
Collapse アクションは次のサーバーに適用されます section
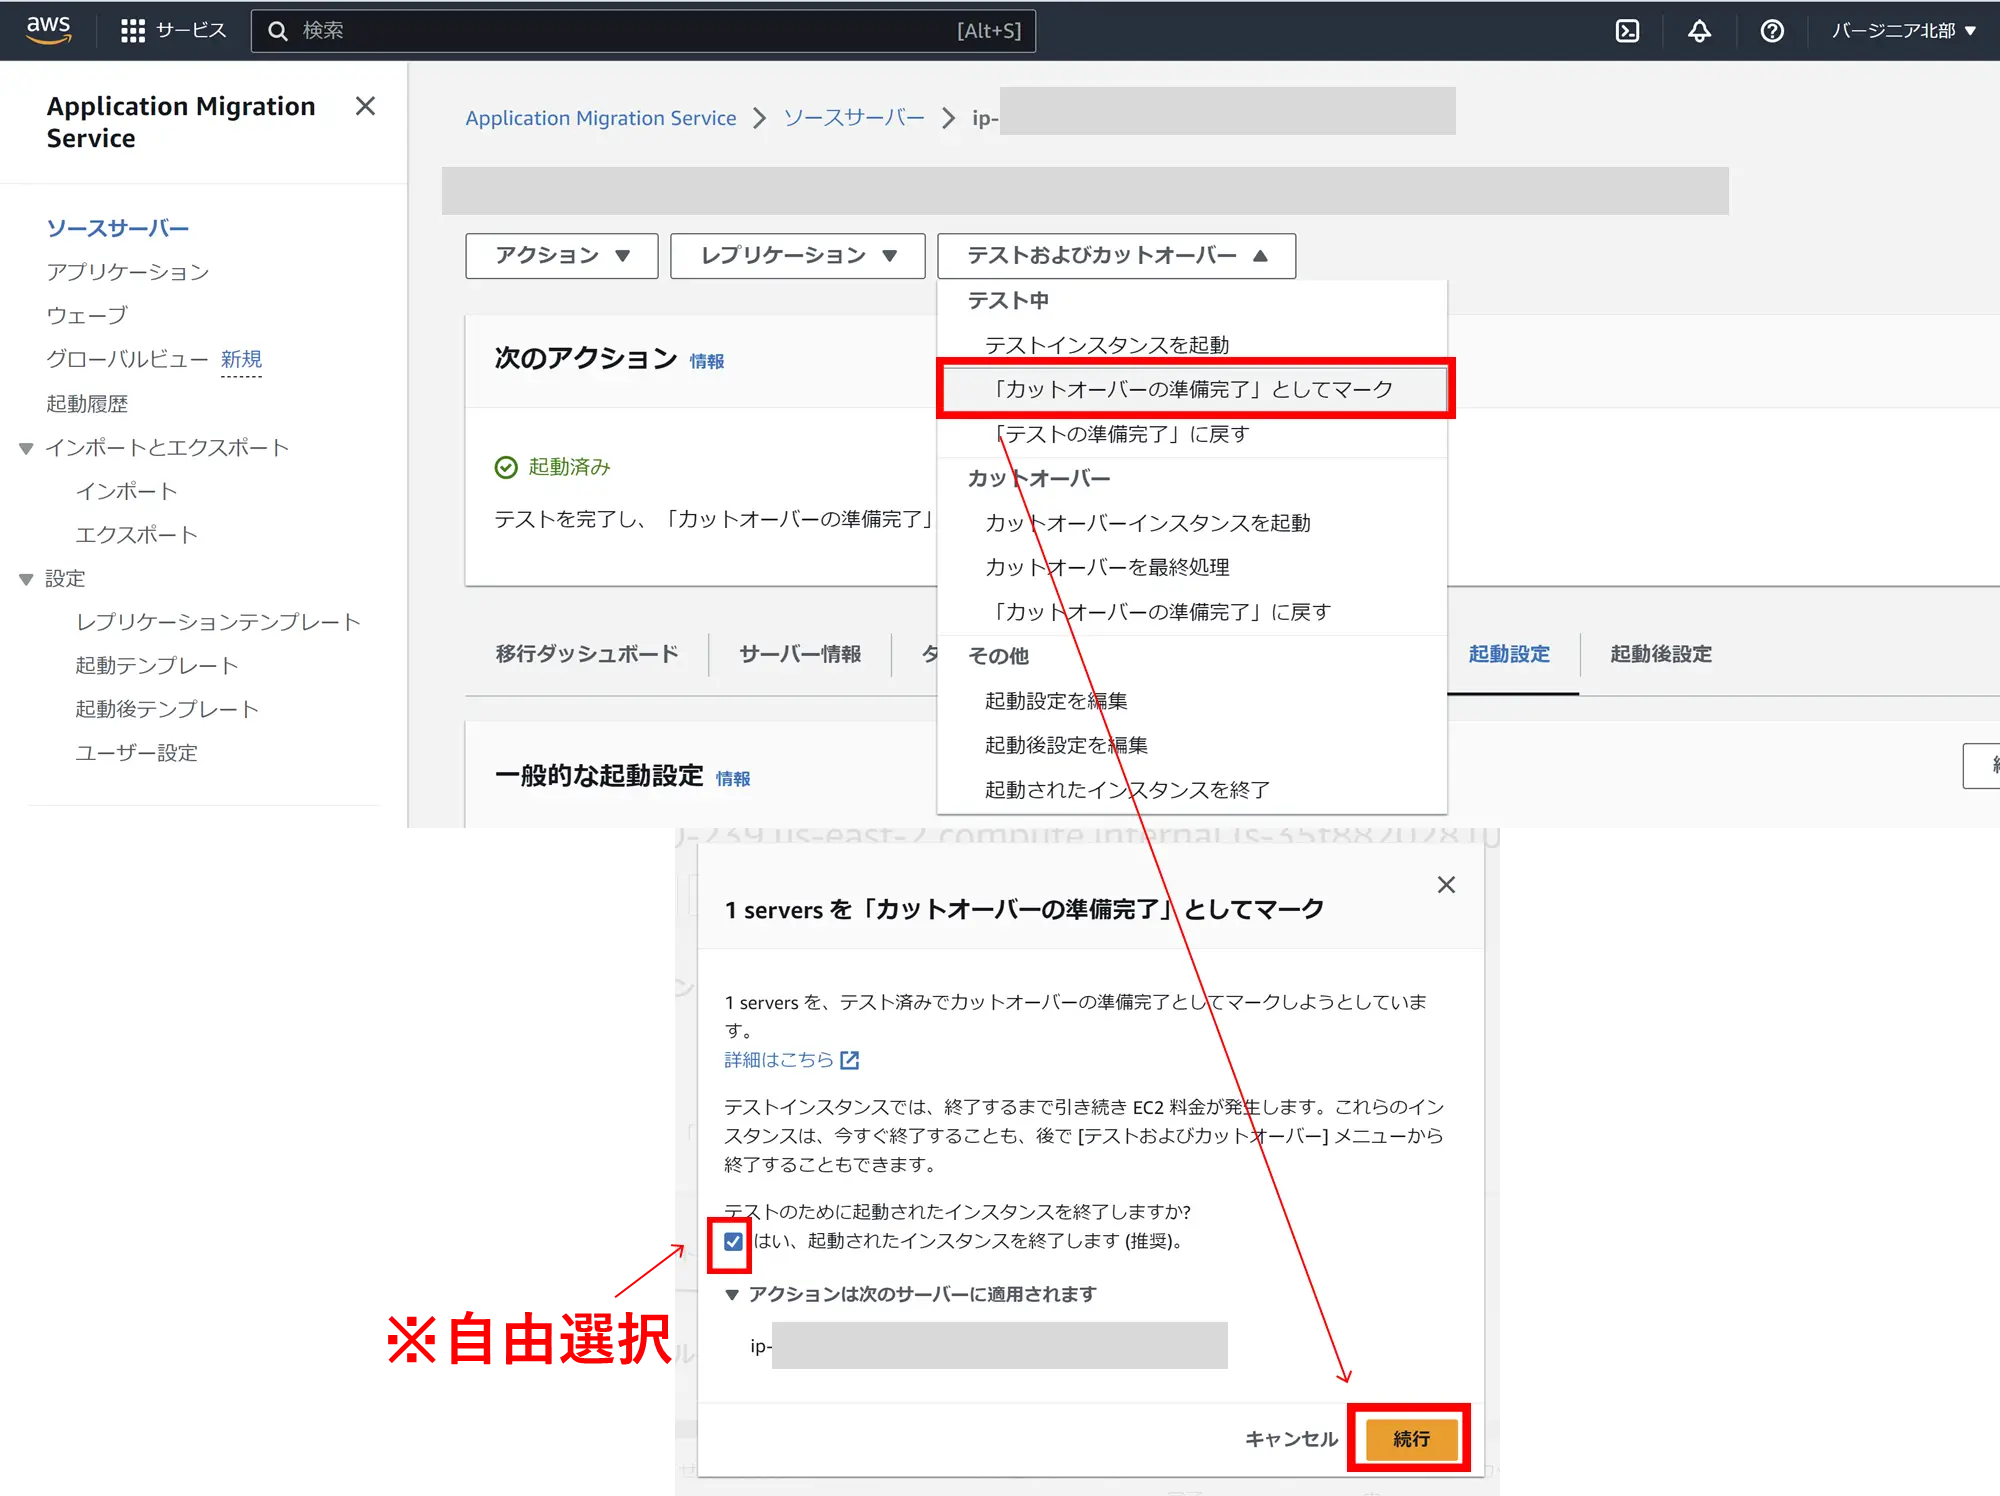point(732,1294)
